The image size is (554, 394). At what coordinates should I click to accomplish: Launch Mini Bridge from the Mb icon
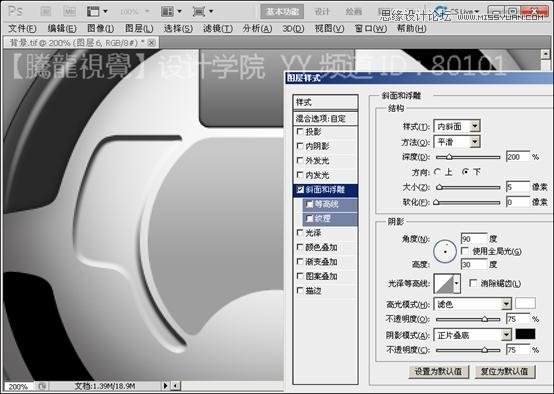coord(70,12)
